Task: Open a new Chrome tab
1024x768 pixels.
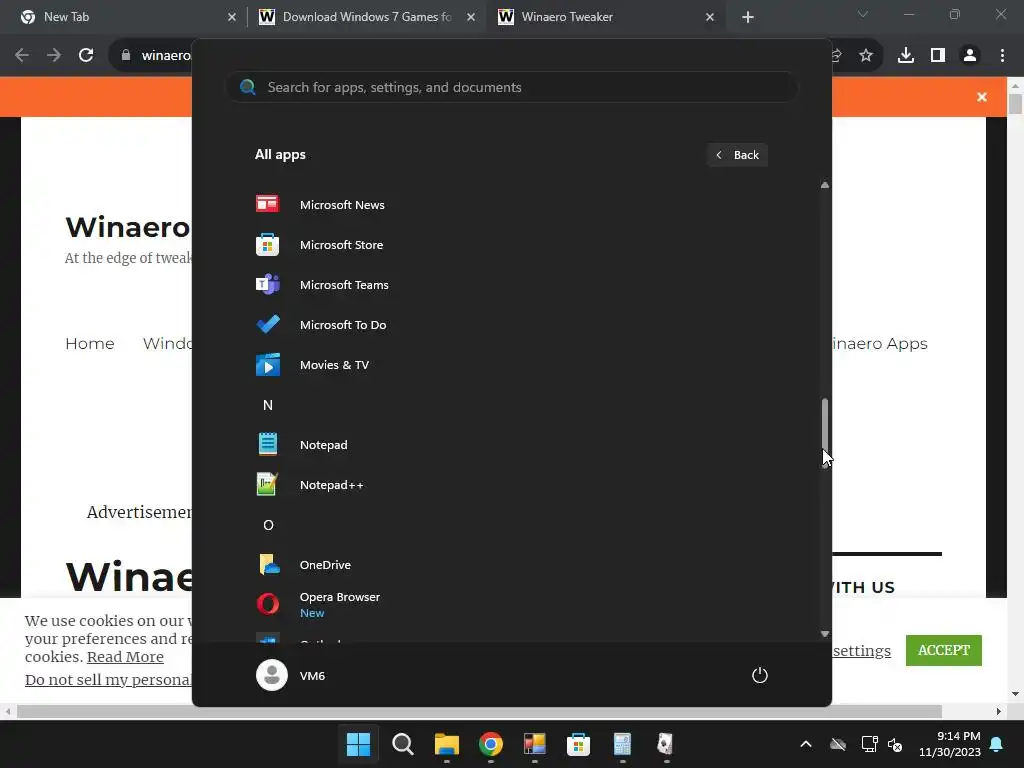Action: tap(748, 17)
